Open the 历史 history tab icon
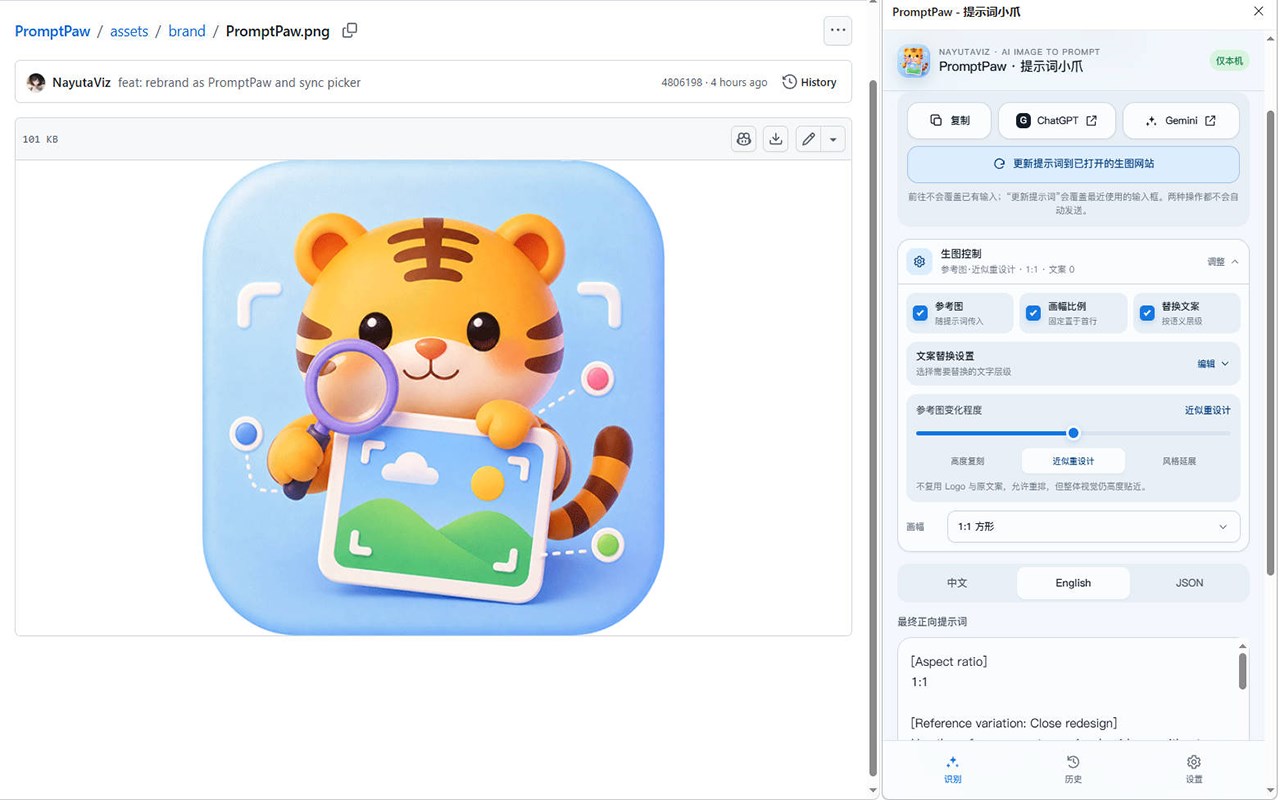The height and width of the screenshot is (800, 1280). (1073, 769)
